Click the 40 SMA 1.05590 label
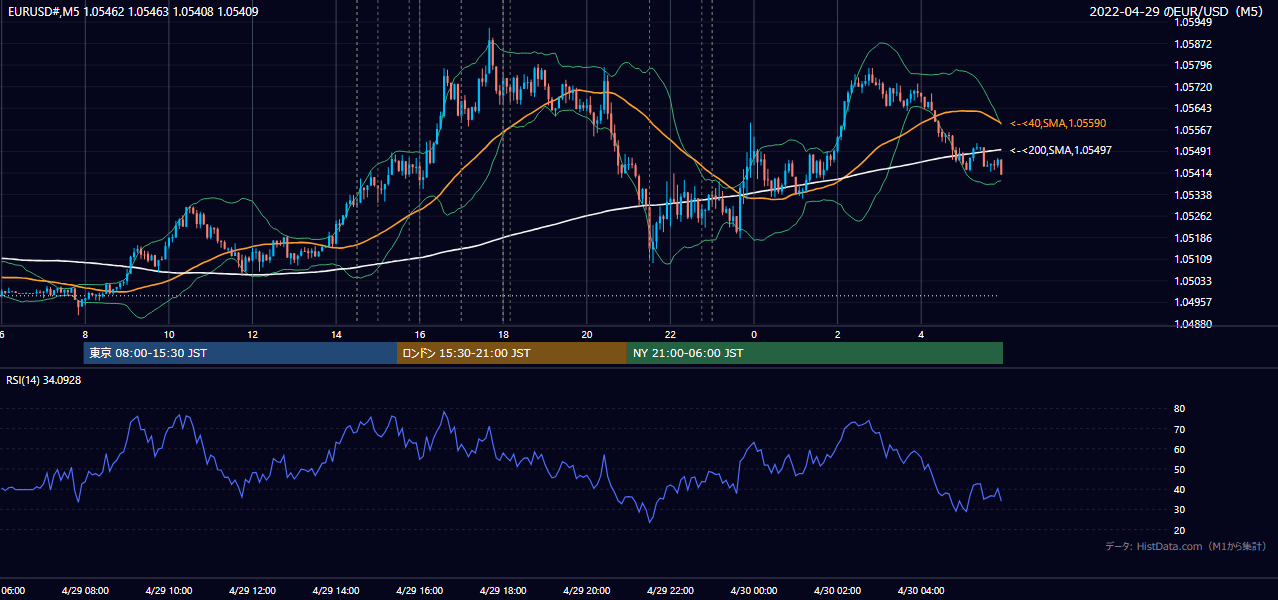Viewport: 1278px width, 600px height. coord(1058,123)
